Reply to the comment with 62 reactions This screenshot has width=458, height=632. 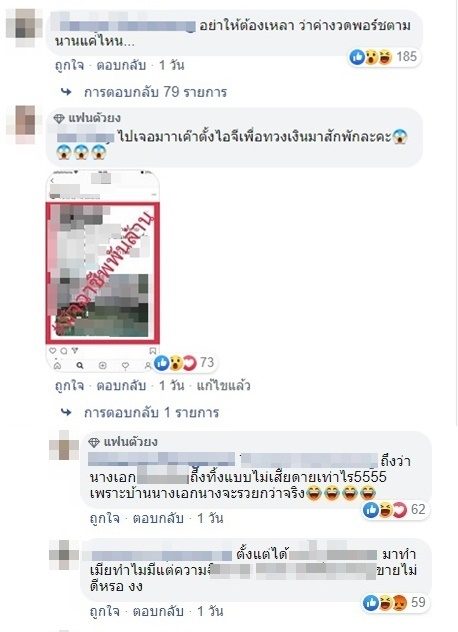click(x=158, y=518)
